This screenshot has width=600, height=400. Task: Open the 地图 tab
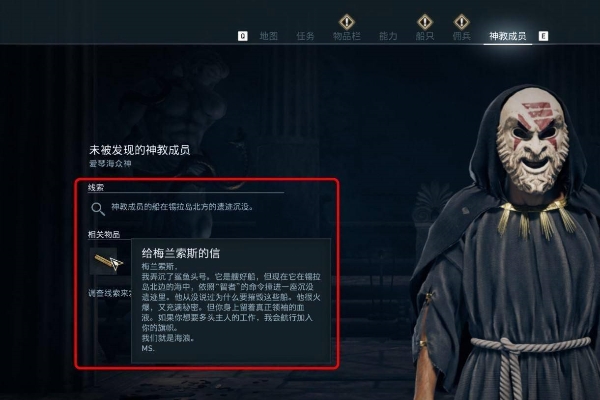(269, 36)
